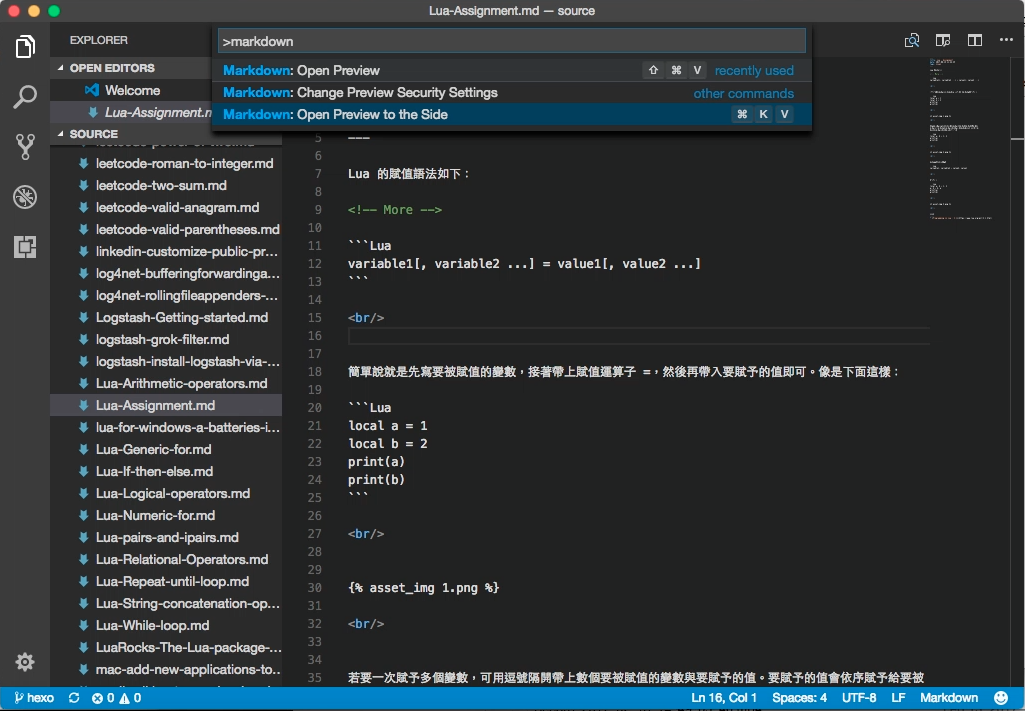
Task: Click the "<!-- More -->" comment line
Action: [395, 210]
